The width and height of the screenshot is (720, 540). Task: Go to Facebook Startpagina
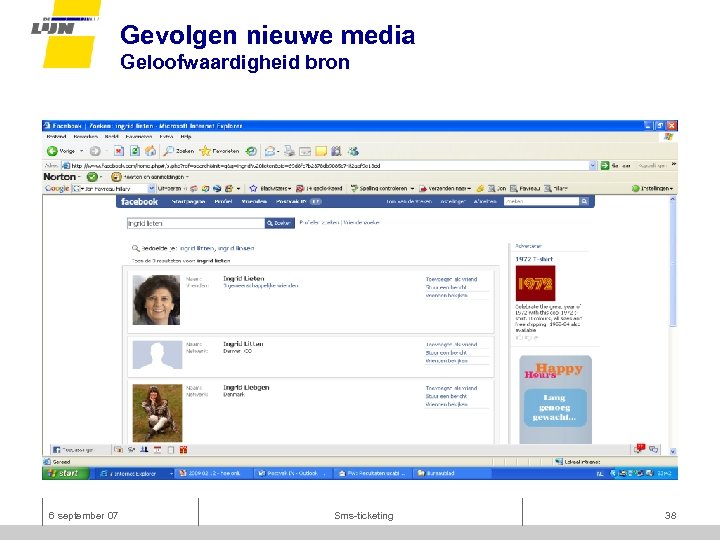click(188, 201)
